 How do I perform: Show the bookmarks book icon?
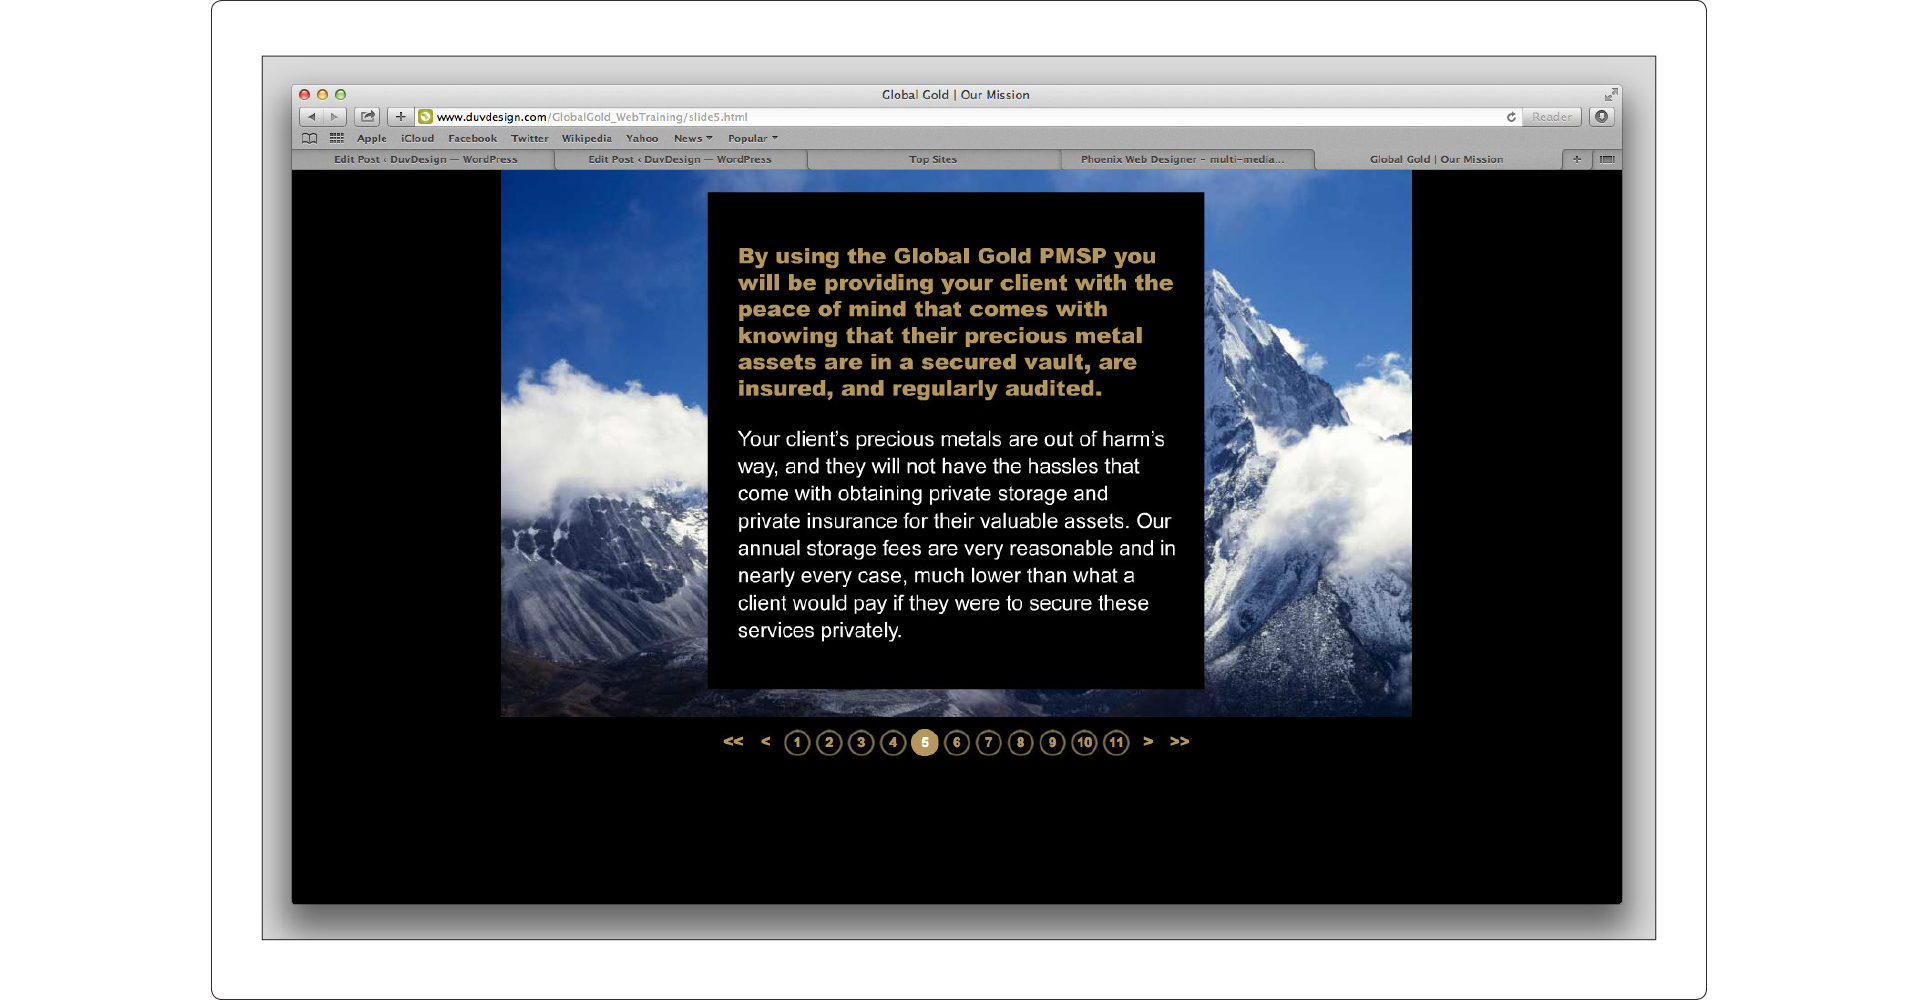click(x=310, y=138)
